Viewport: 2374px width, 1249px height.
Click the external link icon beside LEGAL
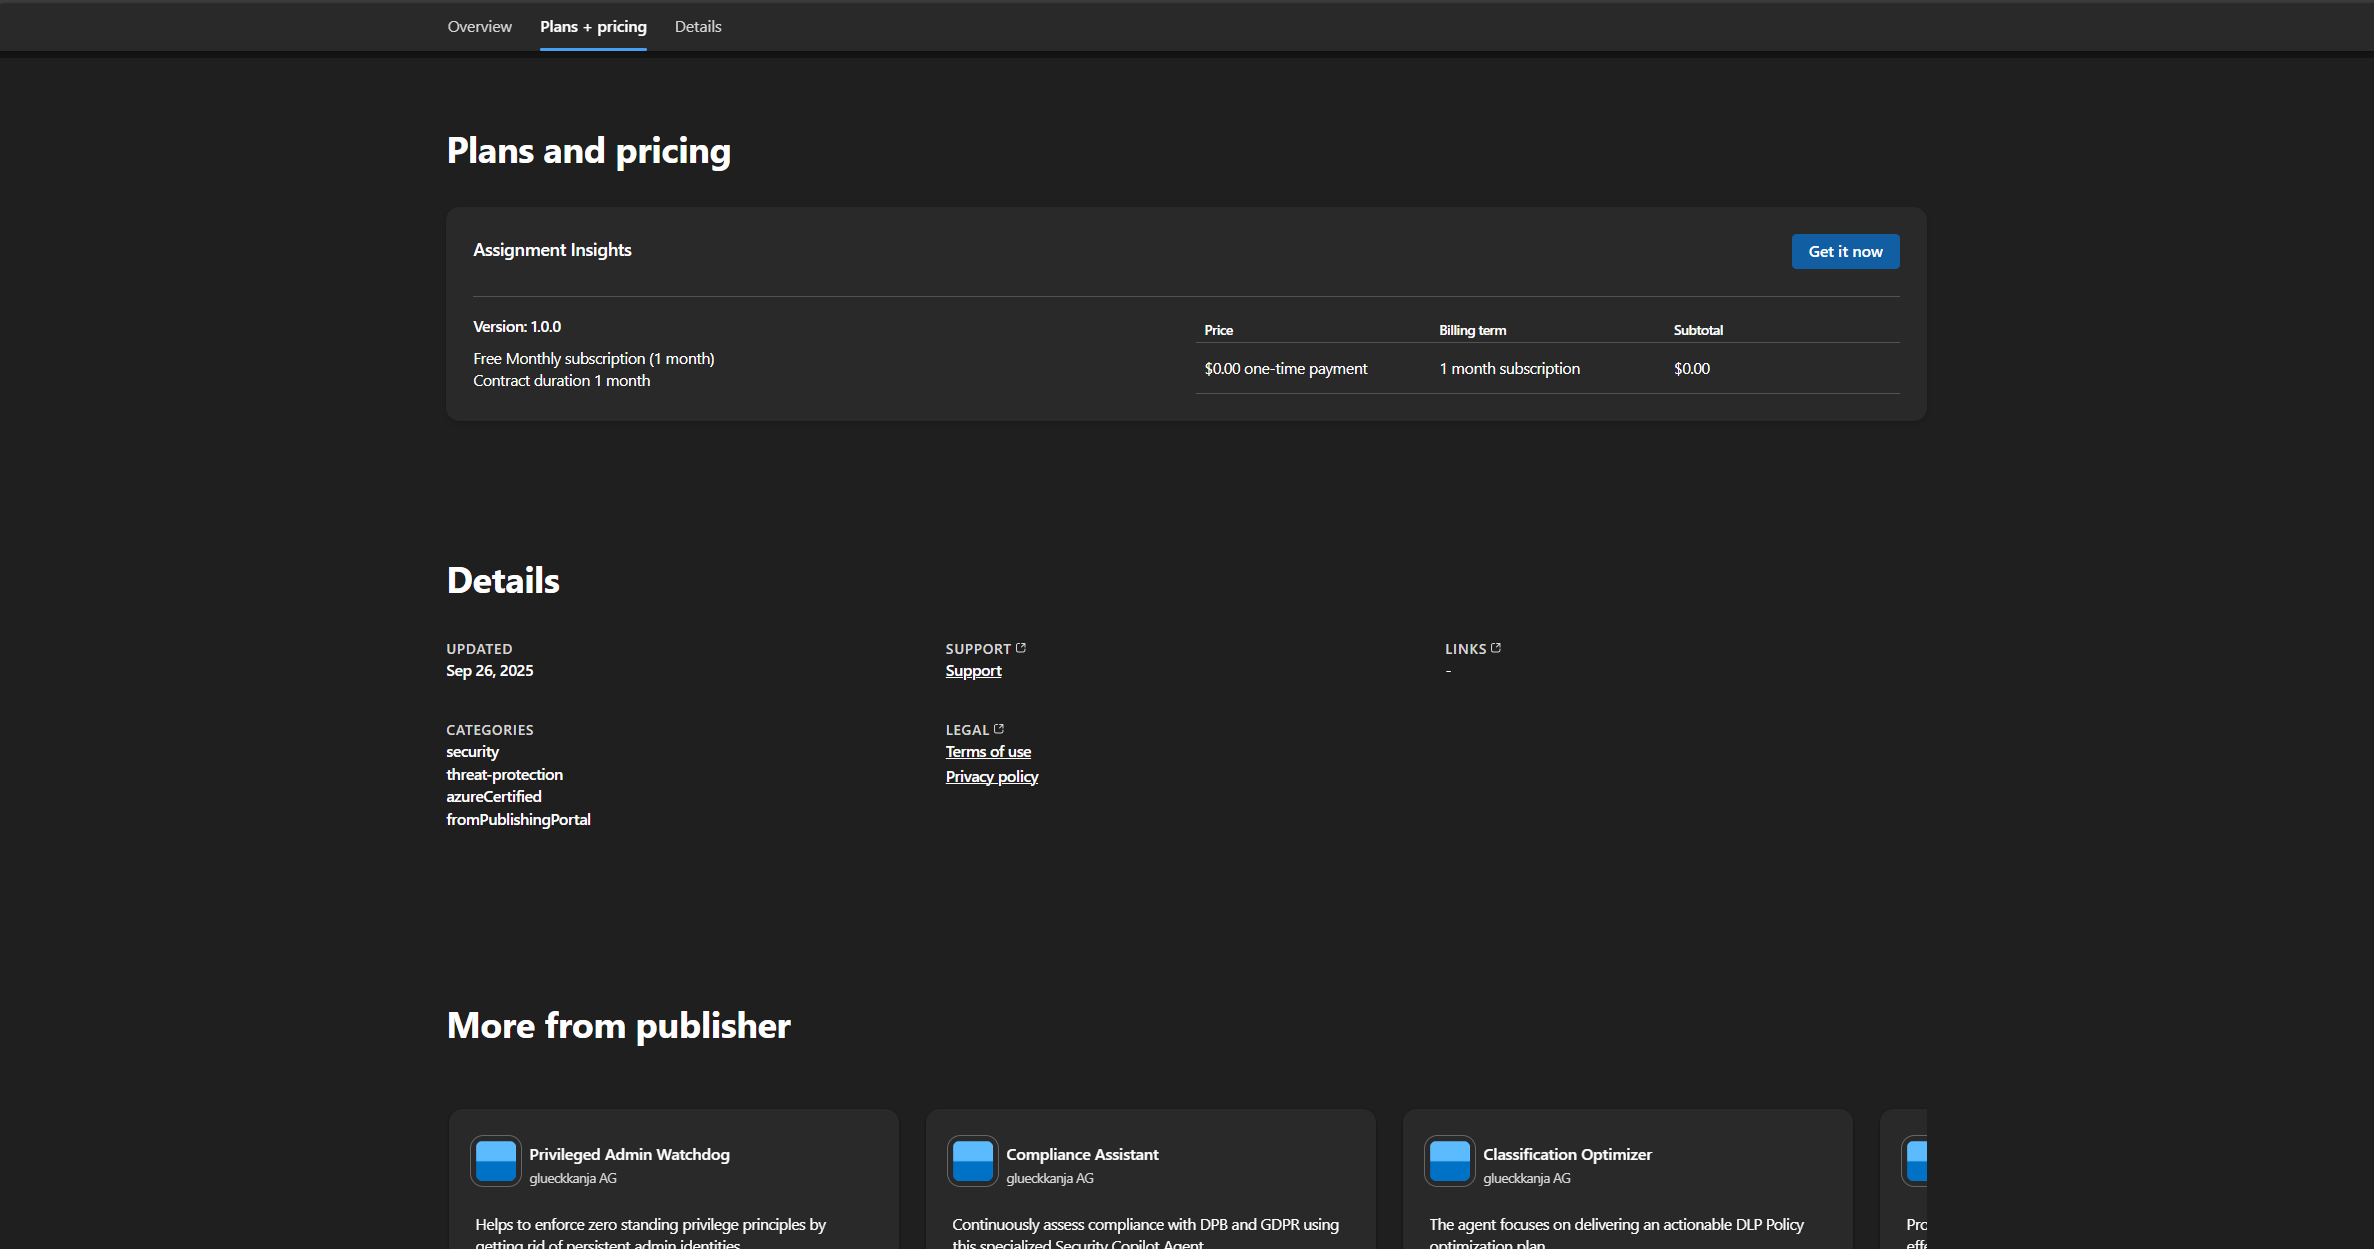(999, 729)
